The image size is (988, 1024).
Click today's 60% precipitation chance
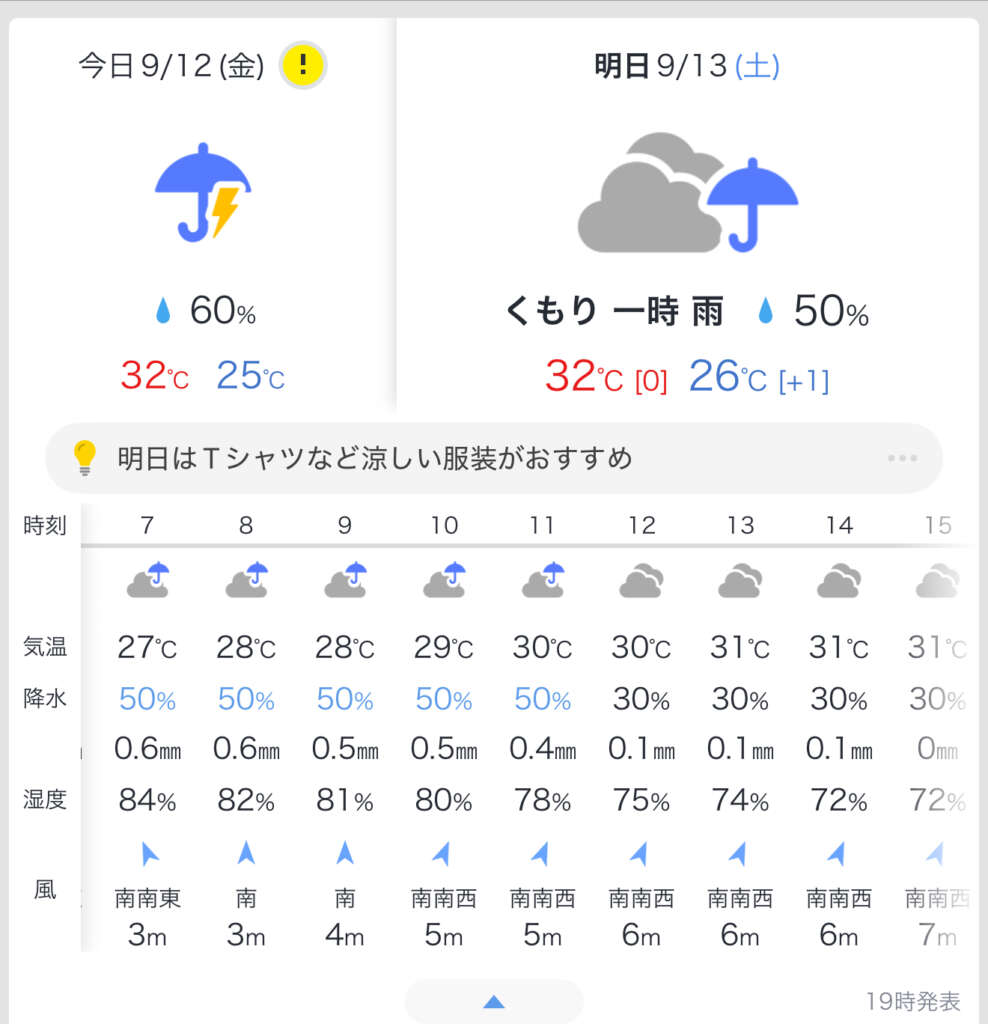[x=205, y=310]
